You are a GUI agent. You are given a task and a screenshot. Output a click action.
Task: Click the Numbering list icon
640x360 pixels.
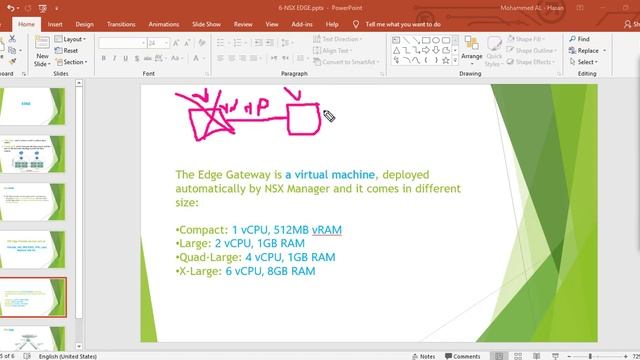tap(237, 43)
